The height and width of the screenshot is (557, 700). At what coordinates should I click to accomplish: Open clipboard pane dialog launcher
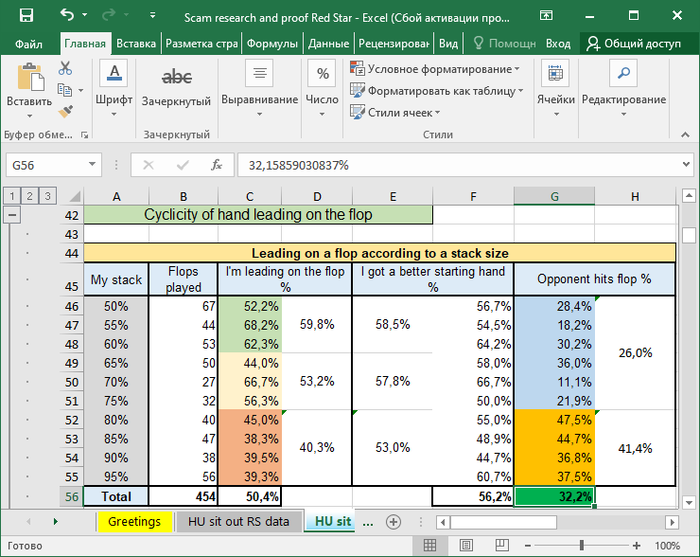84,135
